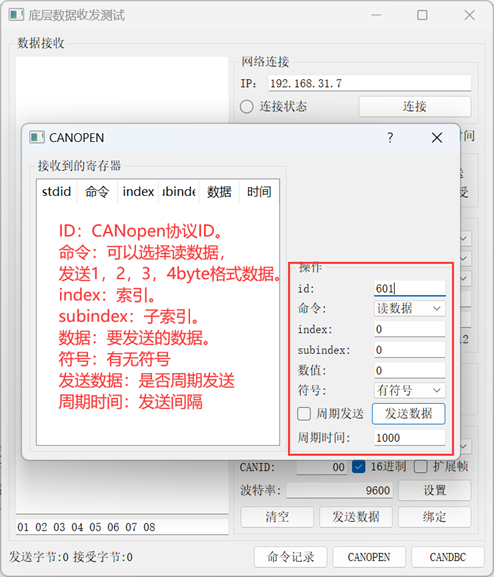This screenshot has height=578, width=495.
Task: Click the subindex column header
Action: 179,192
